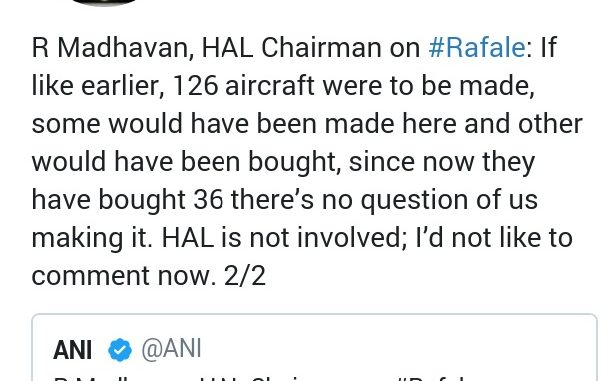Click the 'would have been bought' line

pos(283,162)
